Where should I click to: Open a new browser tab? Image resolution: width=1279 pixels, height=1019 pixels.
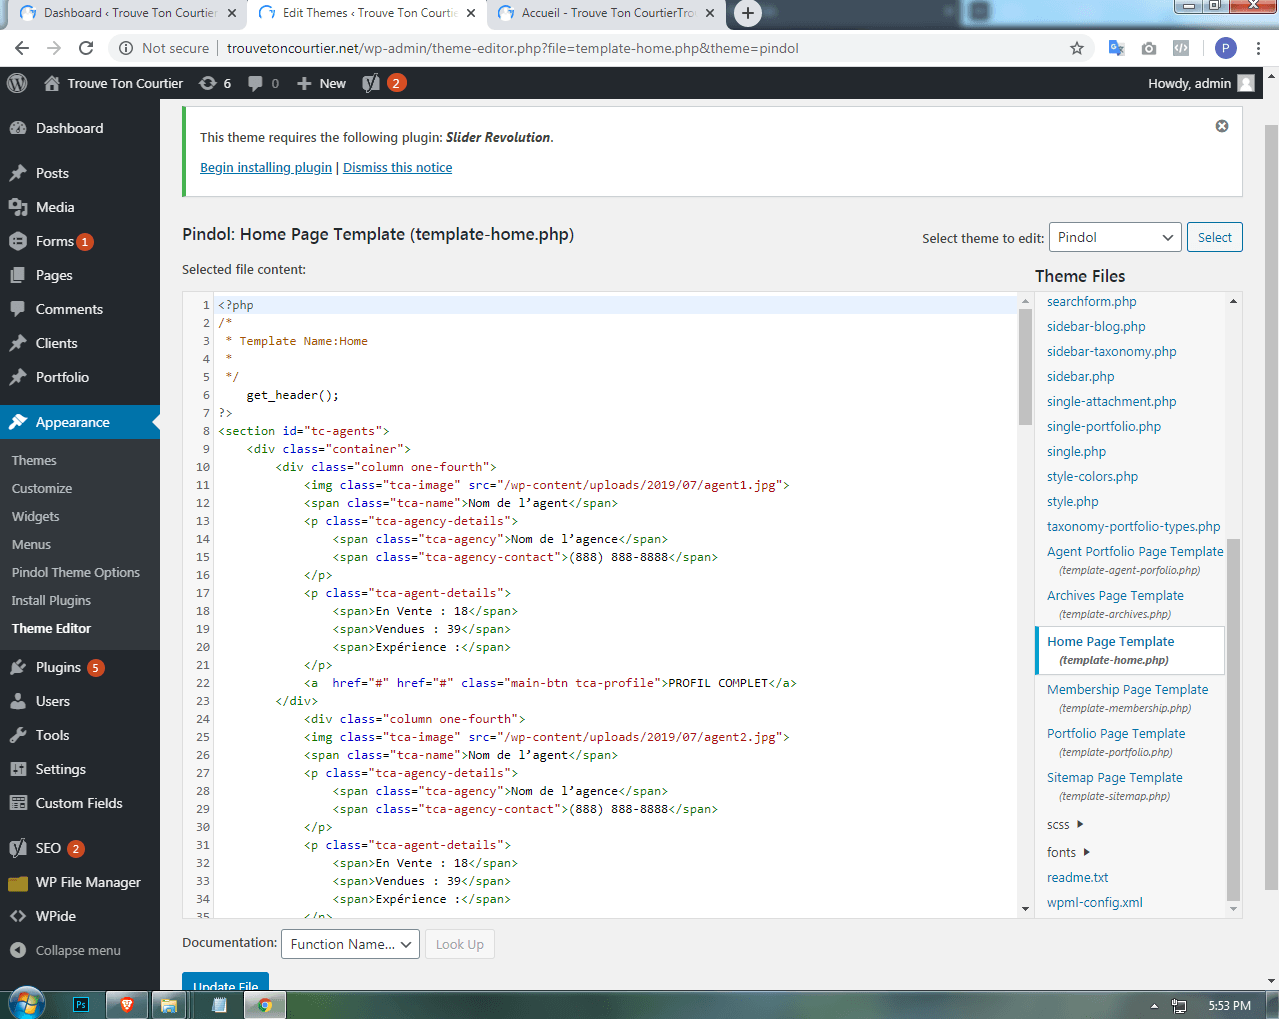click(748, 13)
